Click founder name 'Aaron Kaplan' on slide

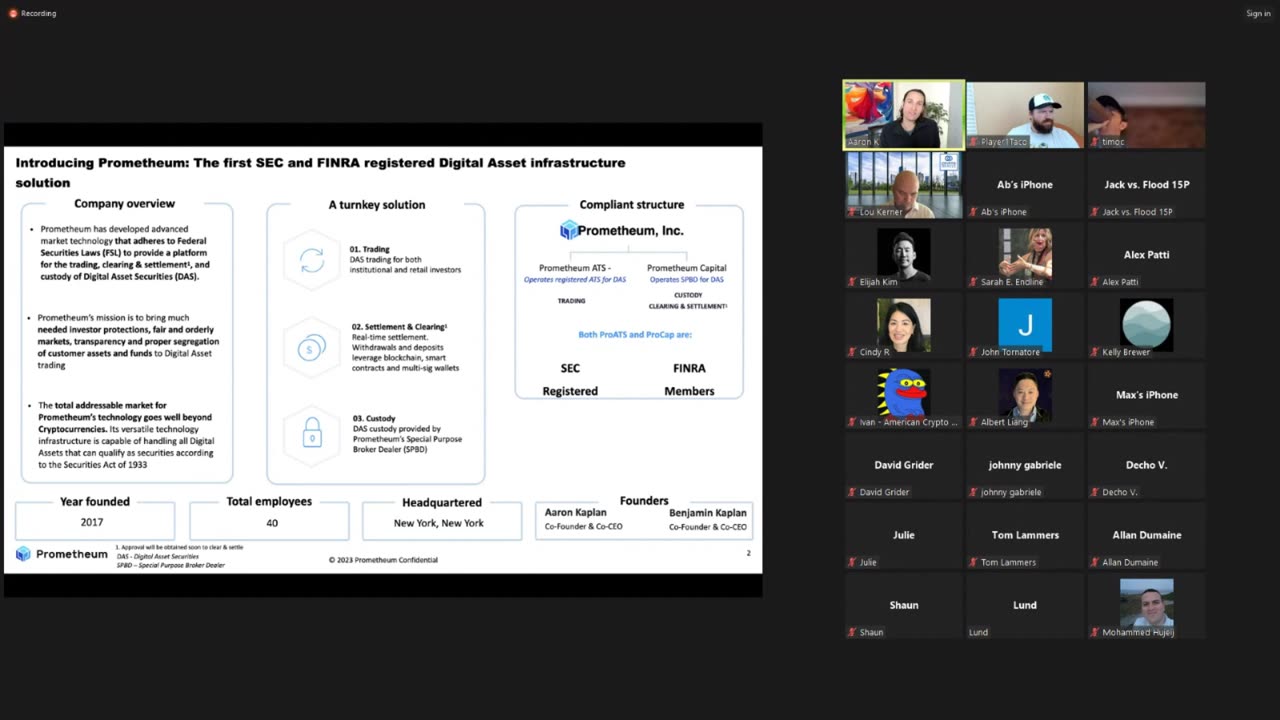pos(576,513)
